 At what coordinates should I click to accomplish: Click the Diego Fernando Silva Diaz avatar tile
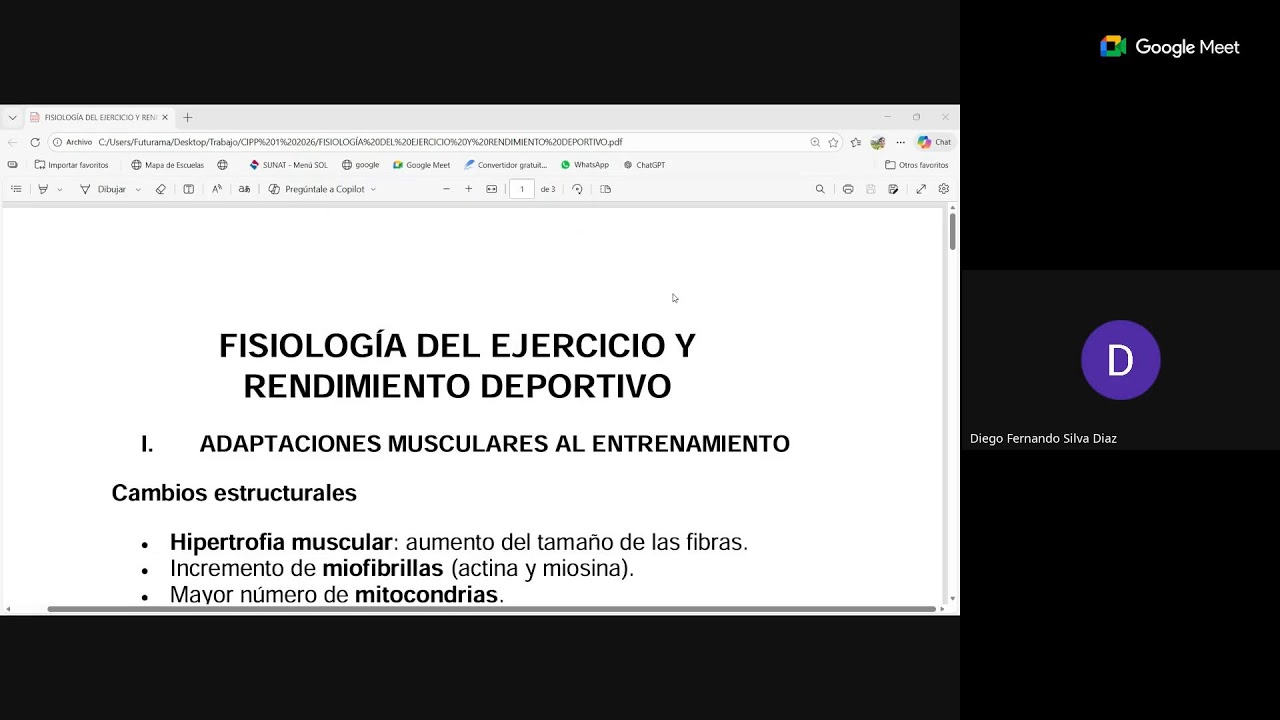[1120, 360]
